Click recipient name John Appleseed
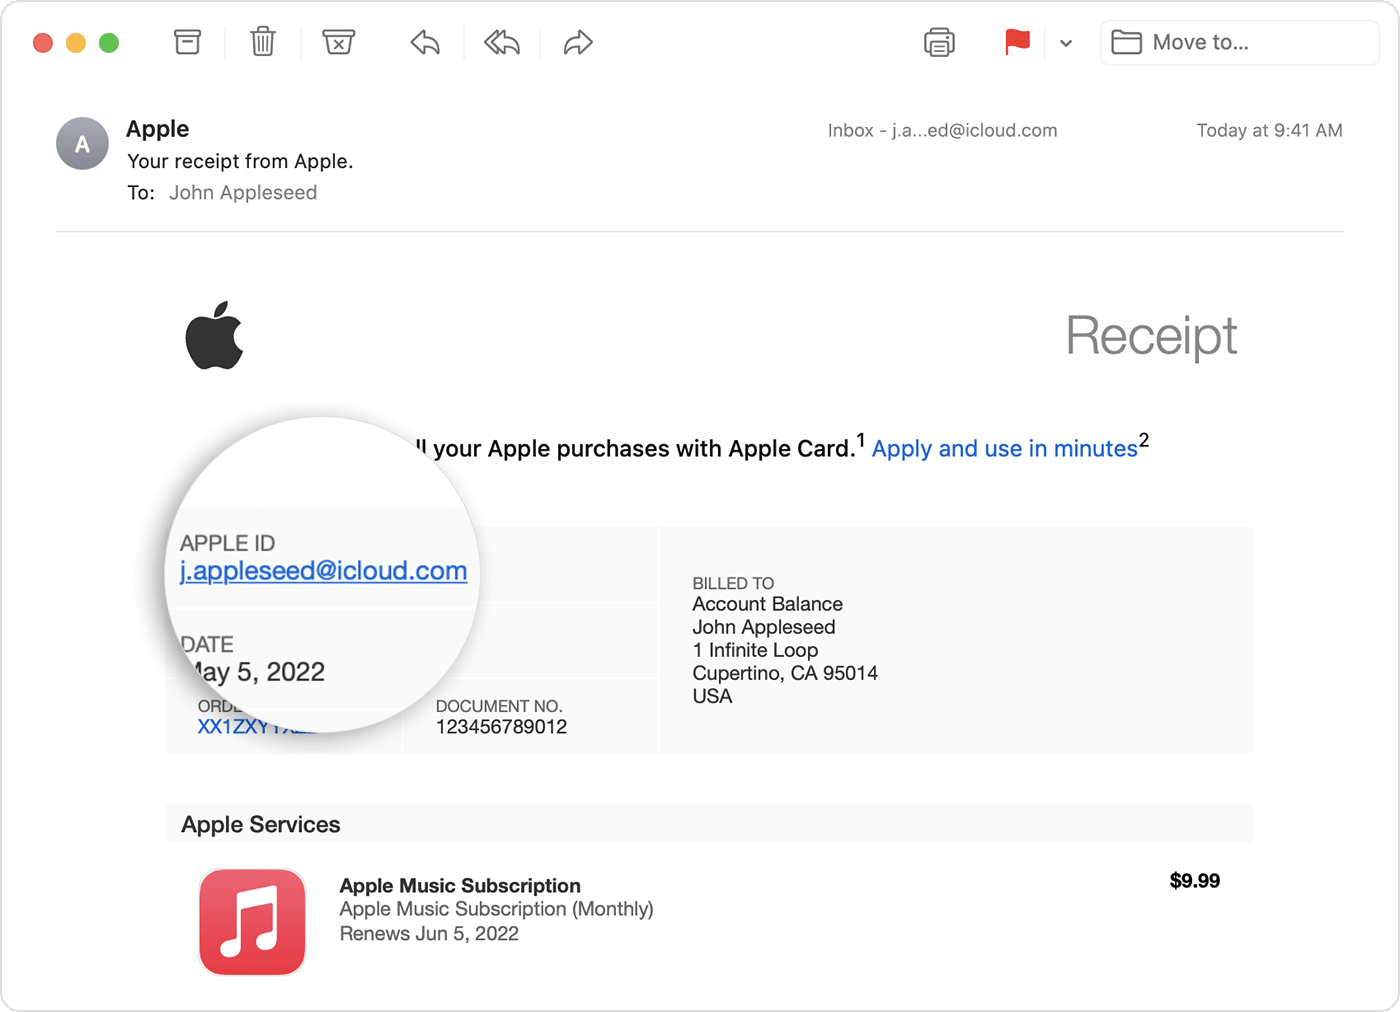The width and height of the screenshot is (1400, 1012). 243,192
